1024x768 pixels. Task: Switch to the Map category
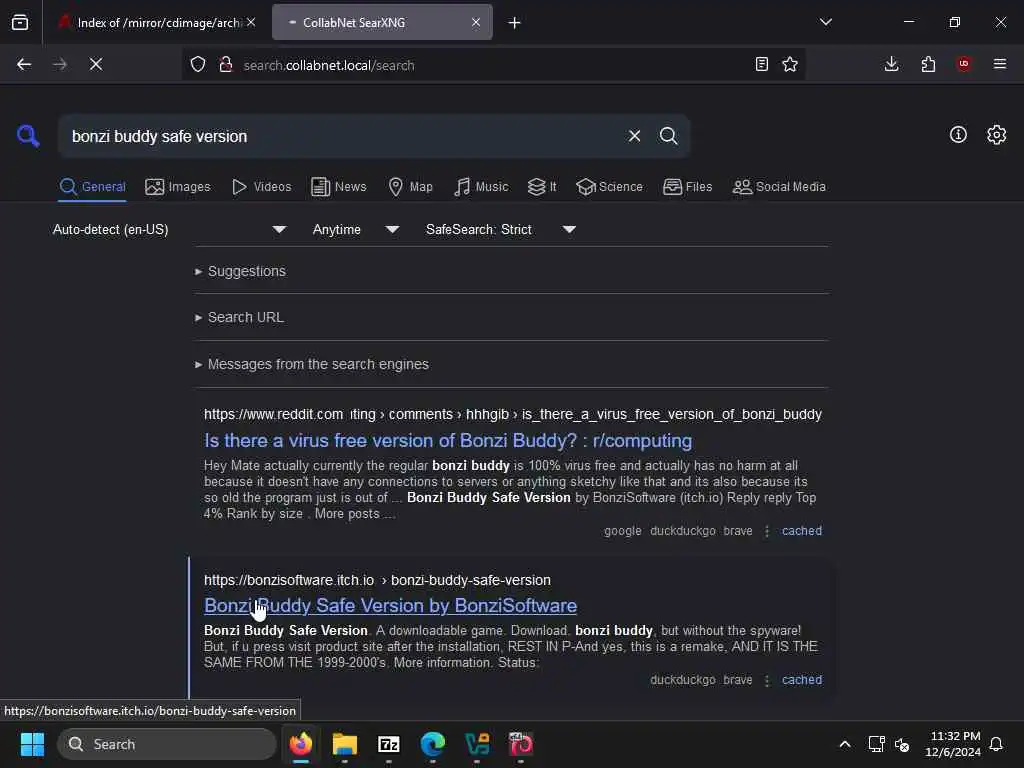point(410,187)
